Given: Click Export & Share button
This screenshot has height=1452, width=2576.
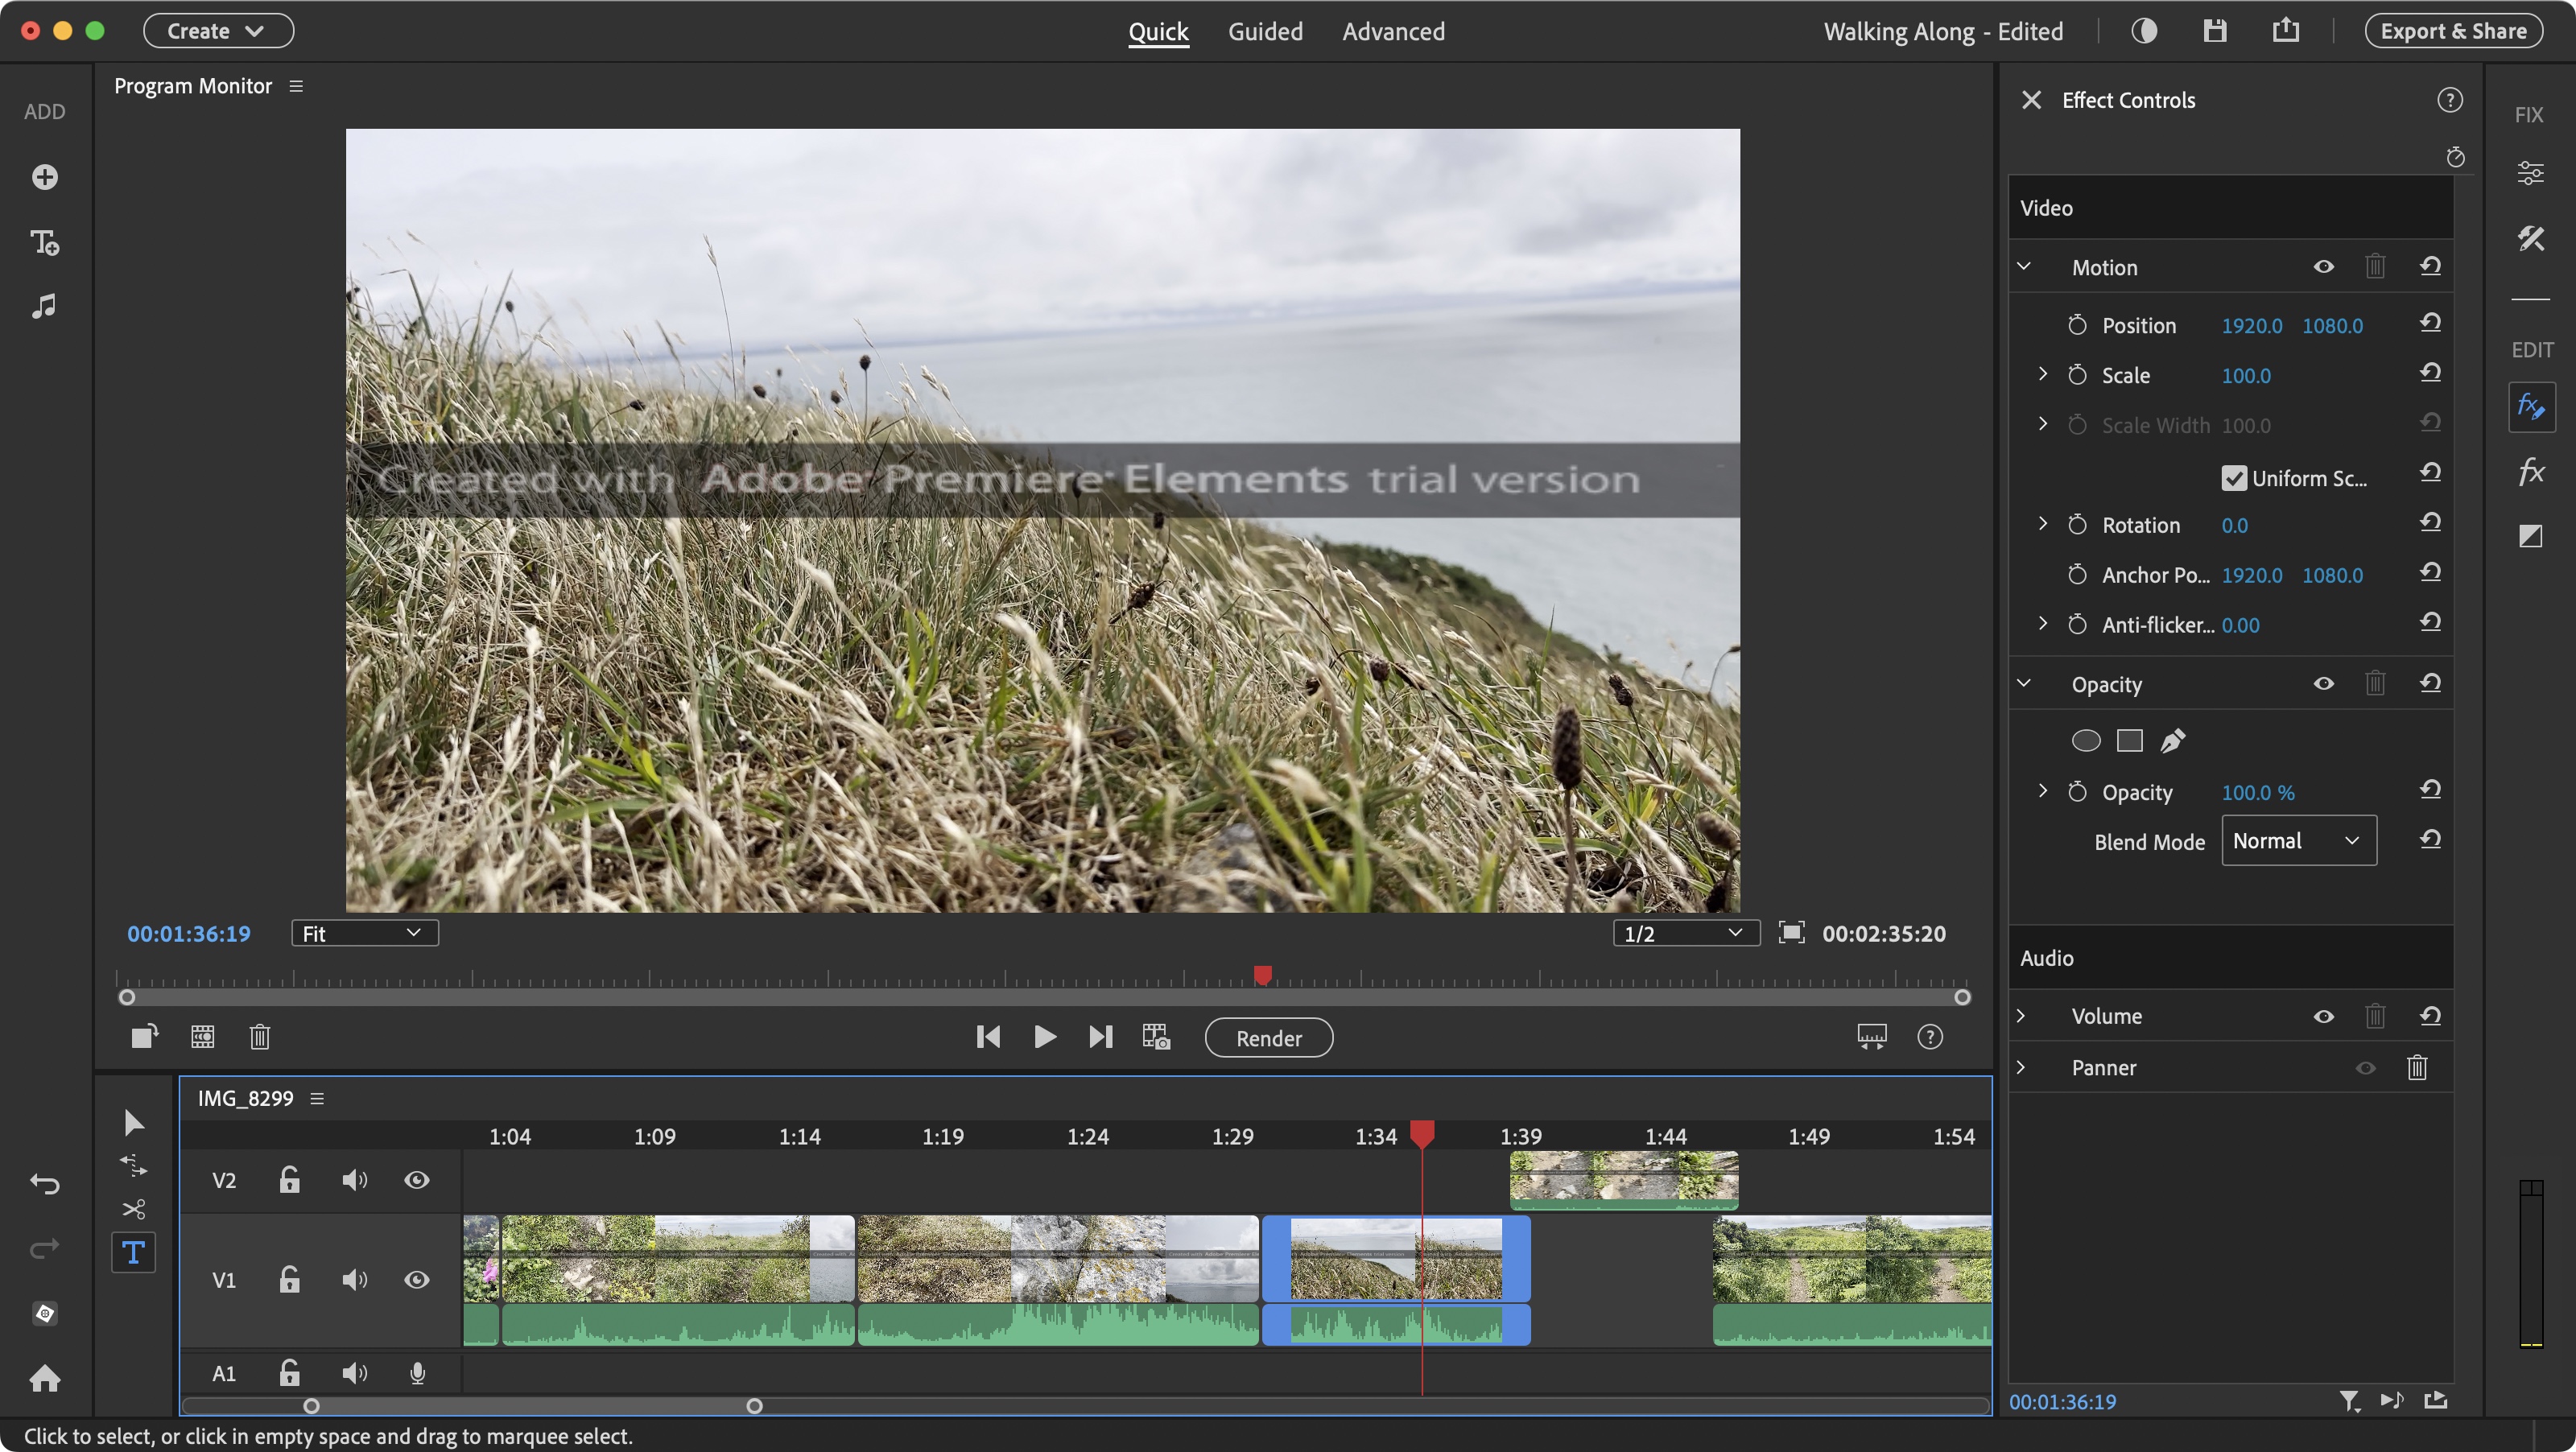Looking at the screenshot, I should (2453, 31).
